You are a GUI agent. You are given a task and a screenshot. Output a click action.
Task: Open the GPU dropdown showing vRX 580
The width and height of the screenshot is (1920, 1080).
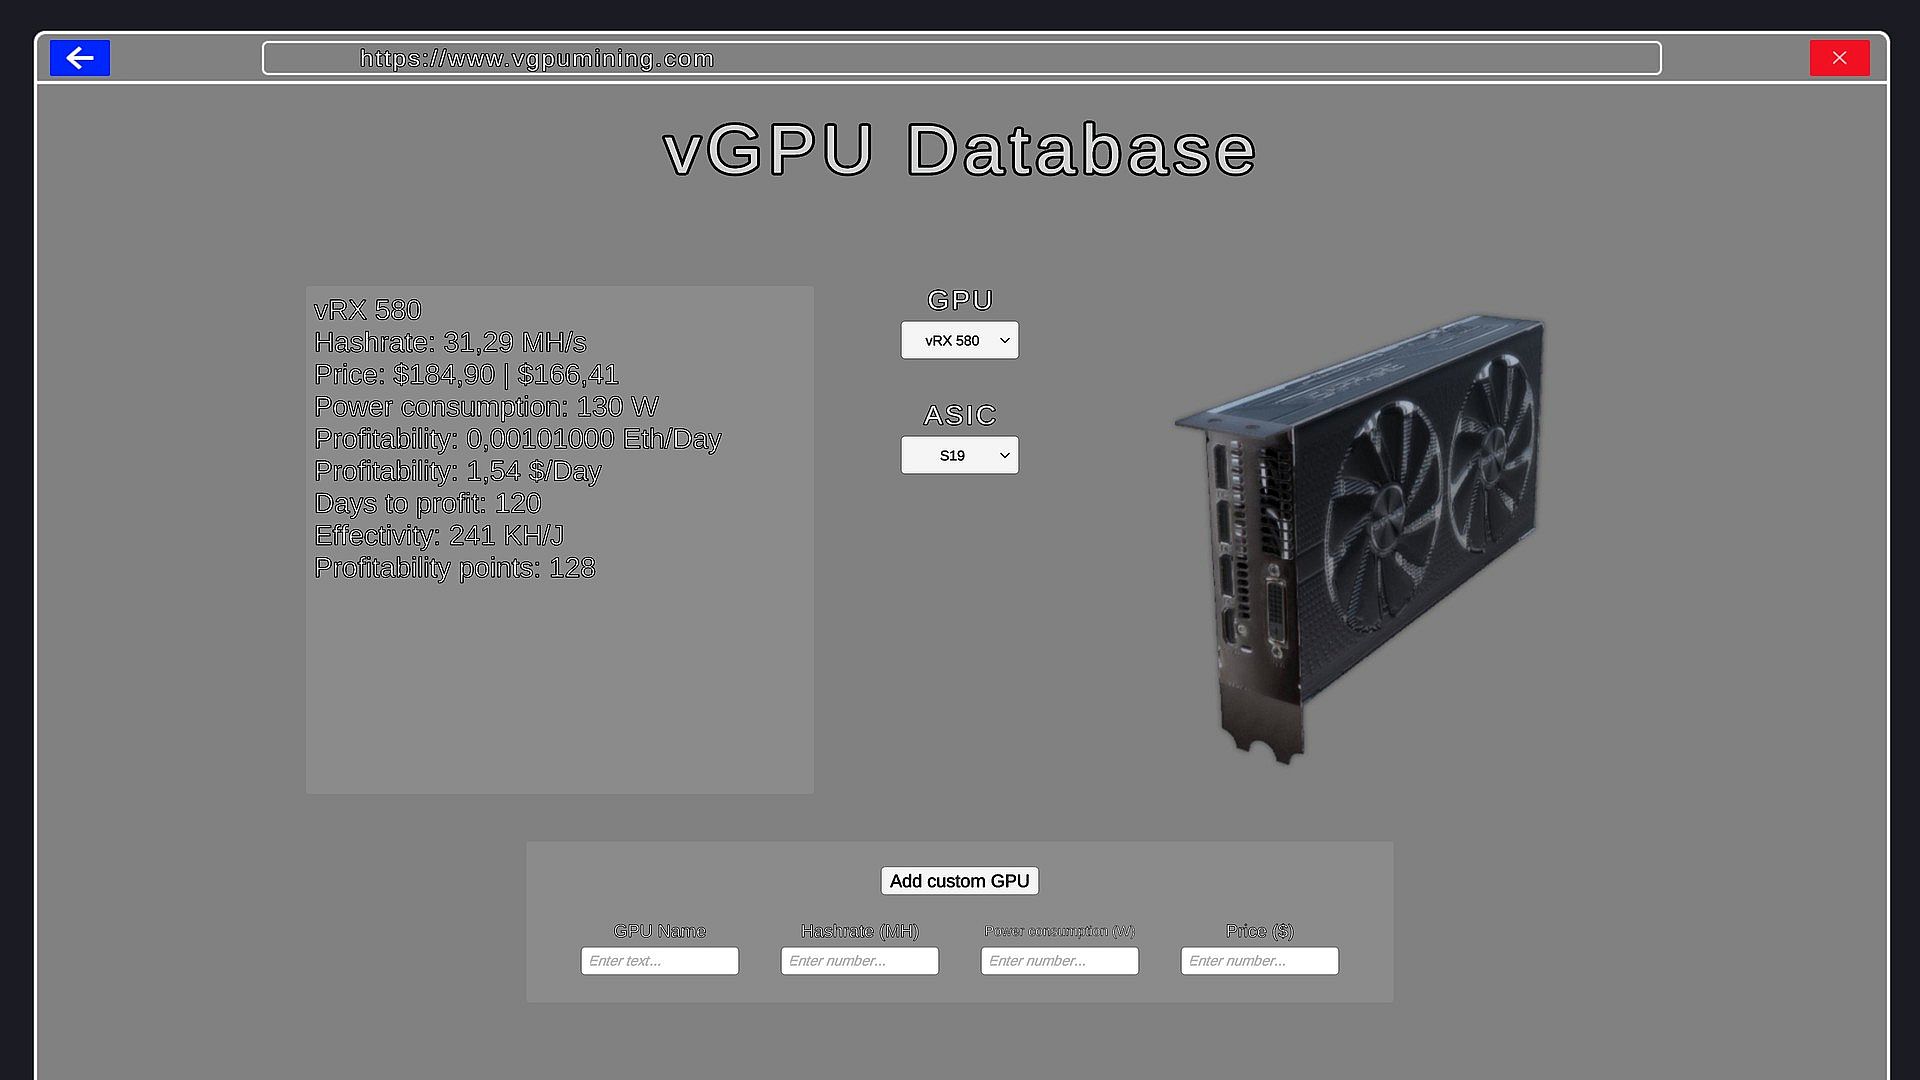coord(959,340)
